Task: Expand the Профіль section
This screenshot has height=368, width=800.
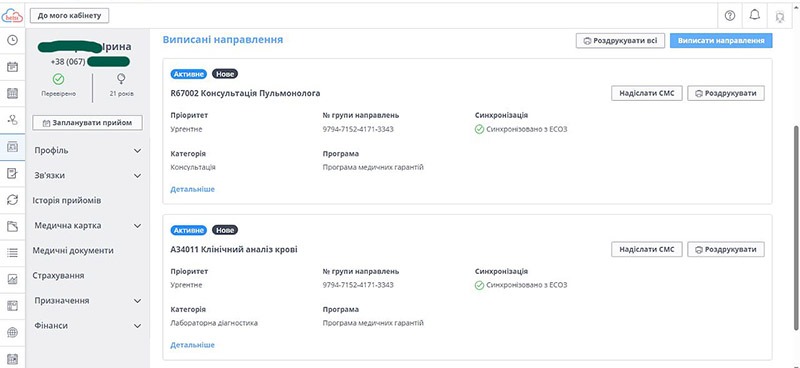Action: click(x=87, y=151)
